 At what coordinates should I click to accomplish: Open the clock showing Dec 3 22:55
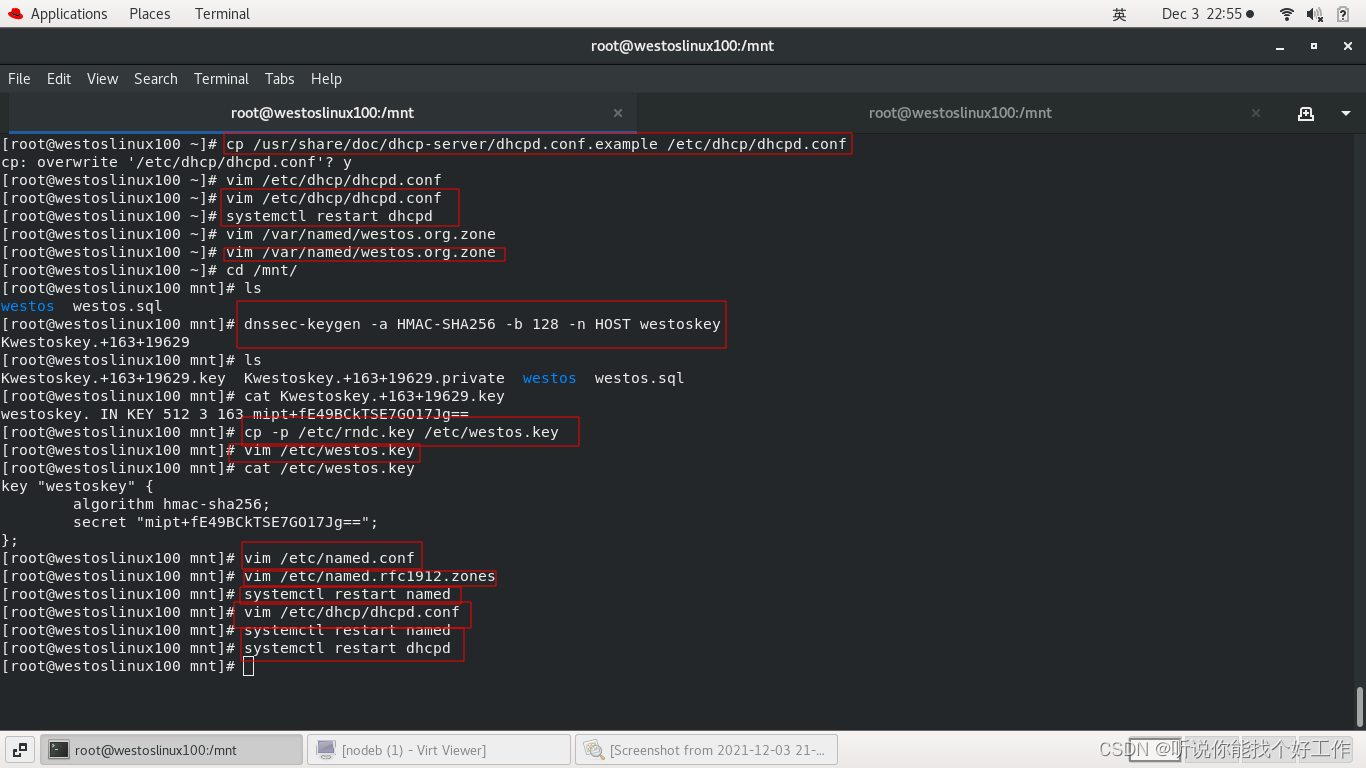coord(1207,14)
